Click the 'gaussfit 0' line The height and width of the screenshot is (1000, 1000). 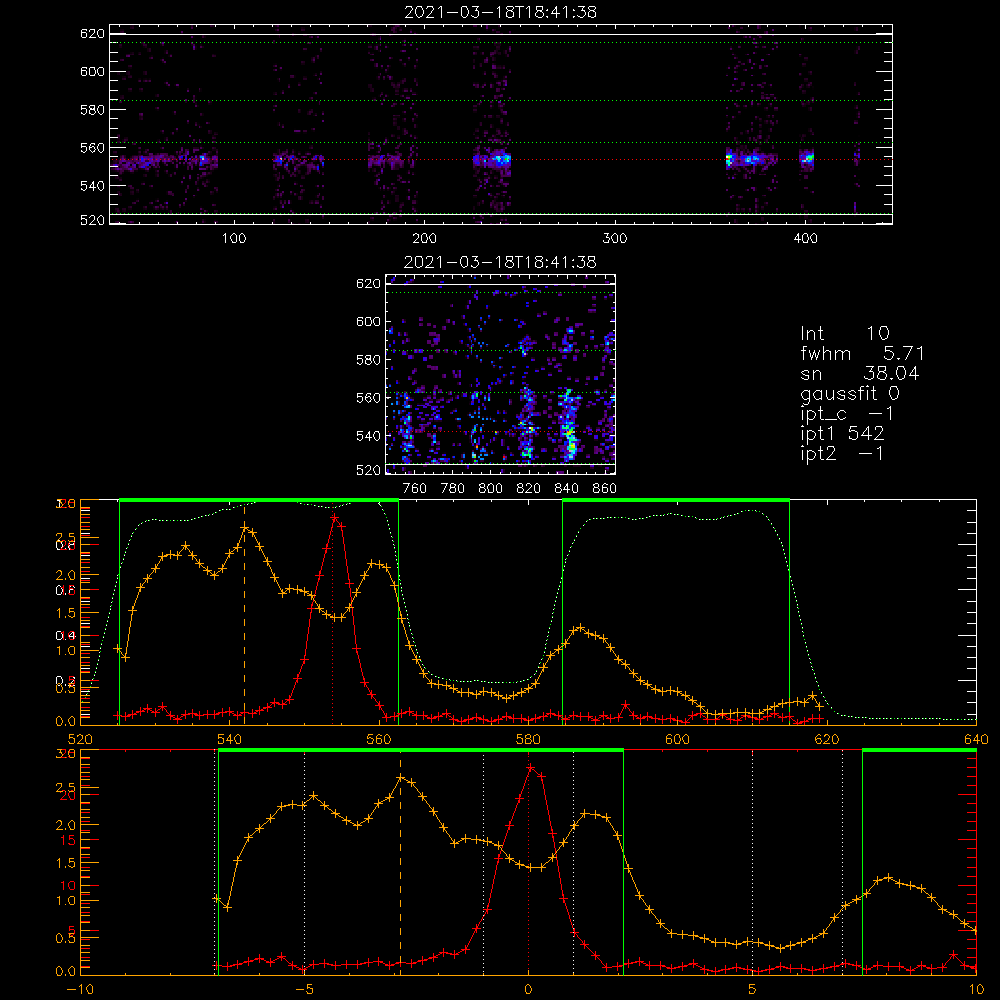pyautogui.click(x=850, y=393)
